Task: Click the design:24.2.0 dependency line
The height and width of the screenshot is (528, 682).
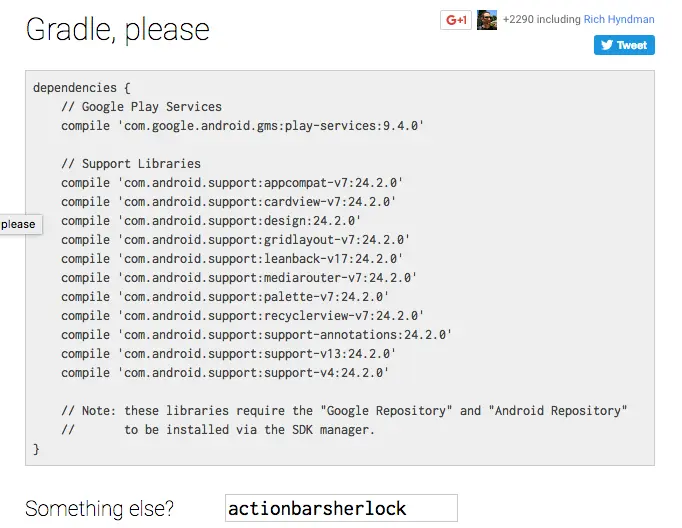Action: (210, 221)
